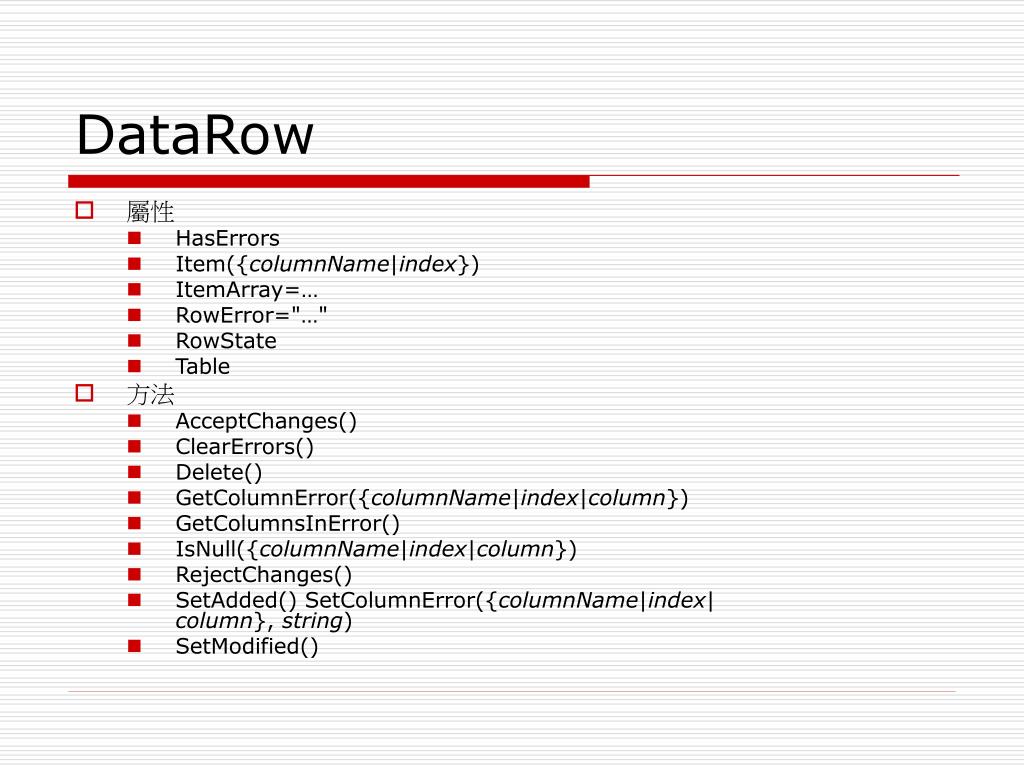Viewport: 1024px width, 768px height.
Task: Click the red bullet beside AcceptChanges()
Action: (135, 421)
